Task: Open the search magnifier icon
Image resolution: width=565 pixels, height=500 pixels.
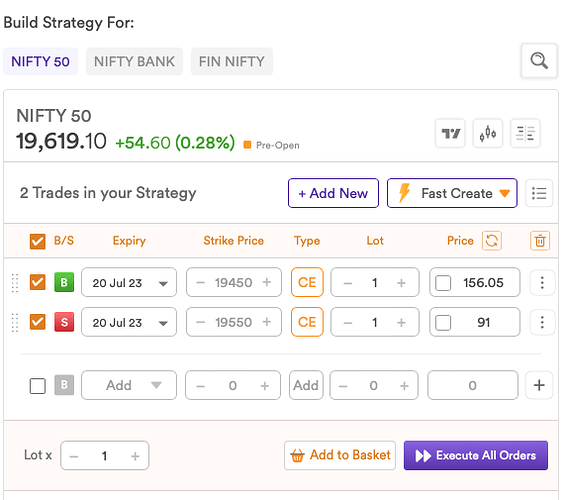Action: point(539,61)
